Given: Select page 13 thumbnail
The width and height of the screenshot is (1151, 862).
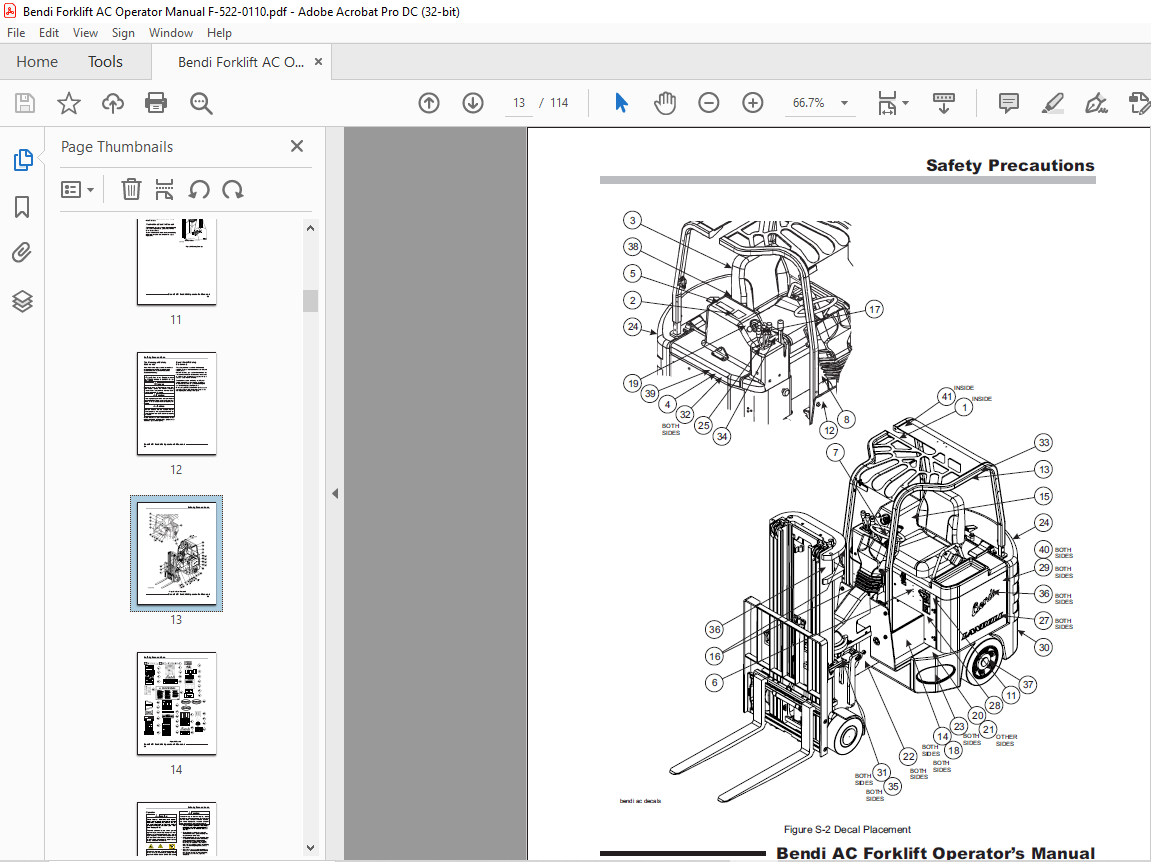Looking at the screenshot, I should tap(176, 554).
